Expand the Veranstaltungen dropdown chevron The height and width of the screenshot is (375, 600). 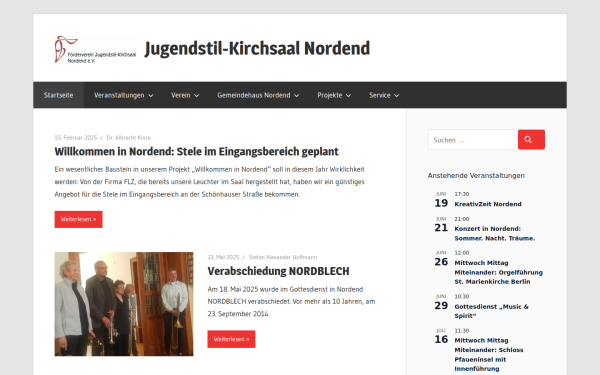[x=151, y=96]
